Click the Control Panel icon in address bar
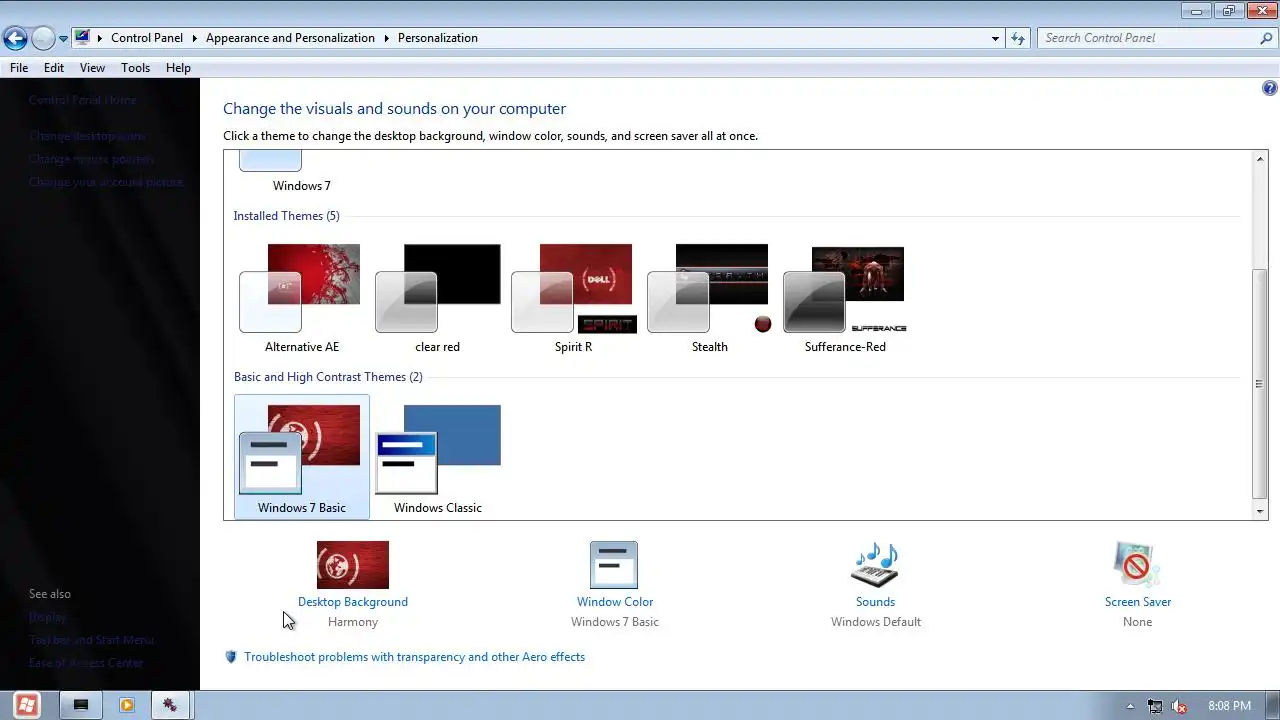Image resolution: width=1280 pixels, height=720 pixels. pyautogui.click(x=82, y=38)
